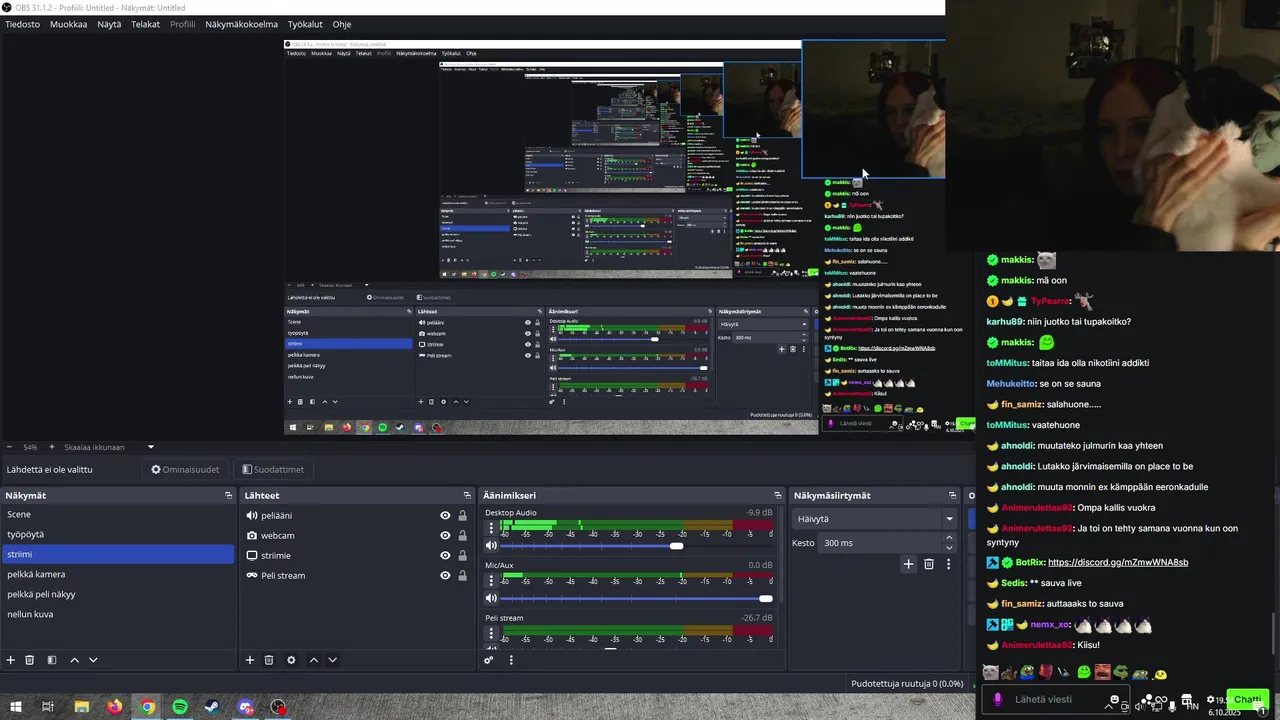Open scene filters icon in Näkymät toolbar
Viewport: 1280px width, 720px height.
tap(51, 660)
